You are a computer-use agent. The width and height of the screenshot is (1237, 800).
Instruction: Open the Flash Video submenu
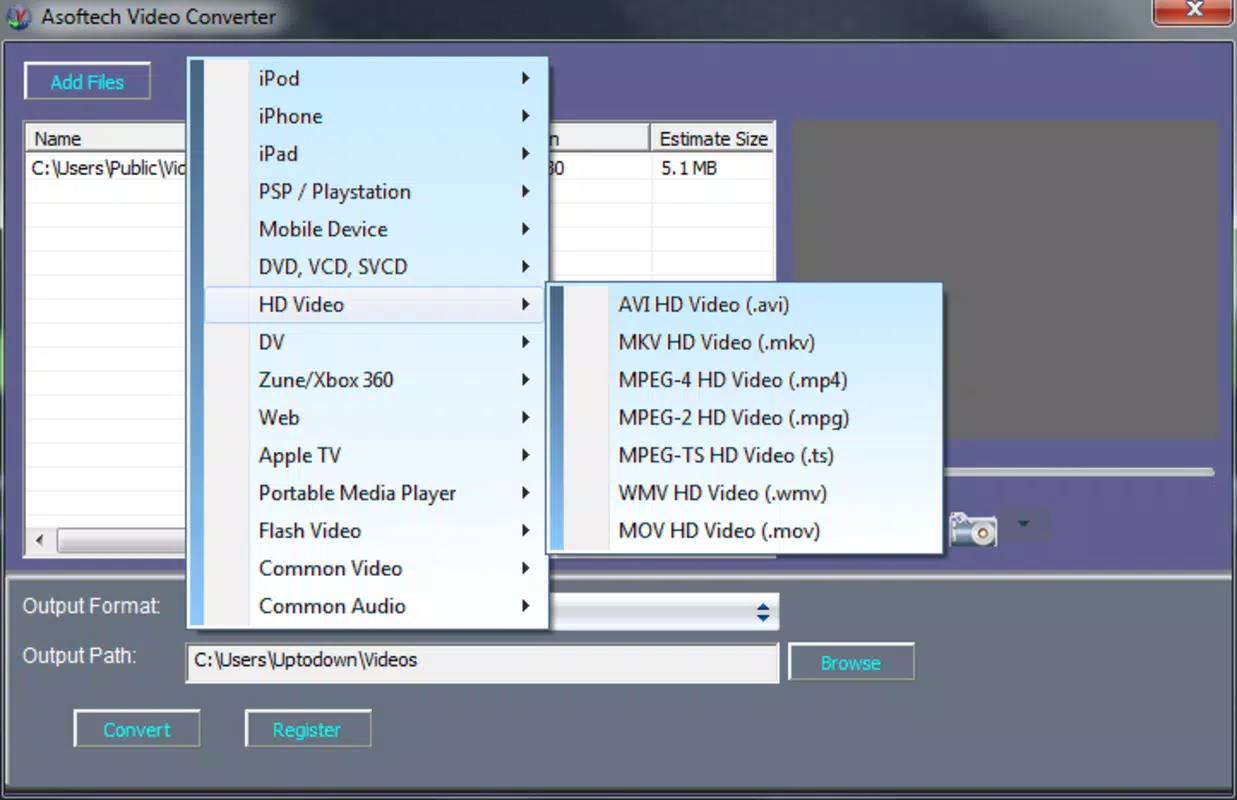click(374, 531)
